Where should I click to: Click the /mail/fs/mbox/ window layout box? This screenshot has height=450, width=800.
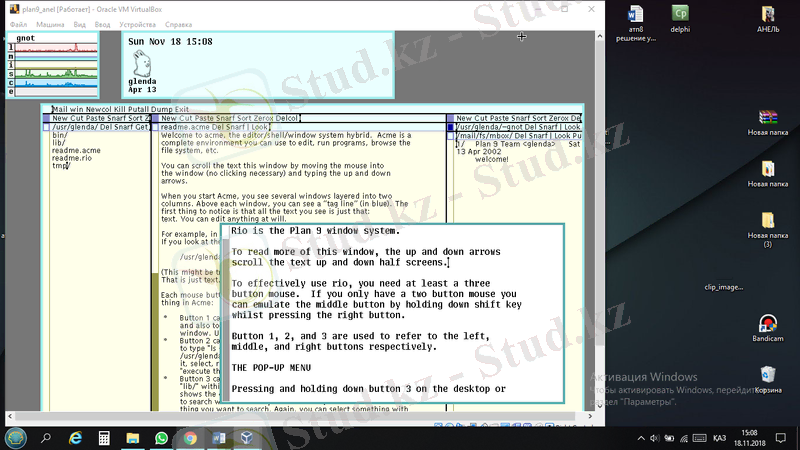click(x=451, y=136)
